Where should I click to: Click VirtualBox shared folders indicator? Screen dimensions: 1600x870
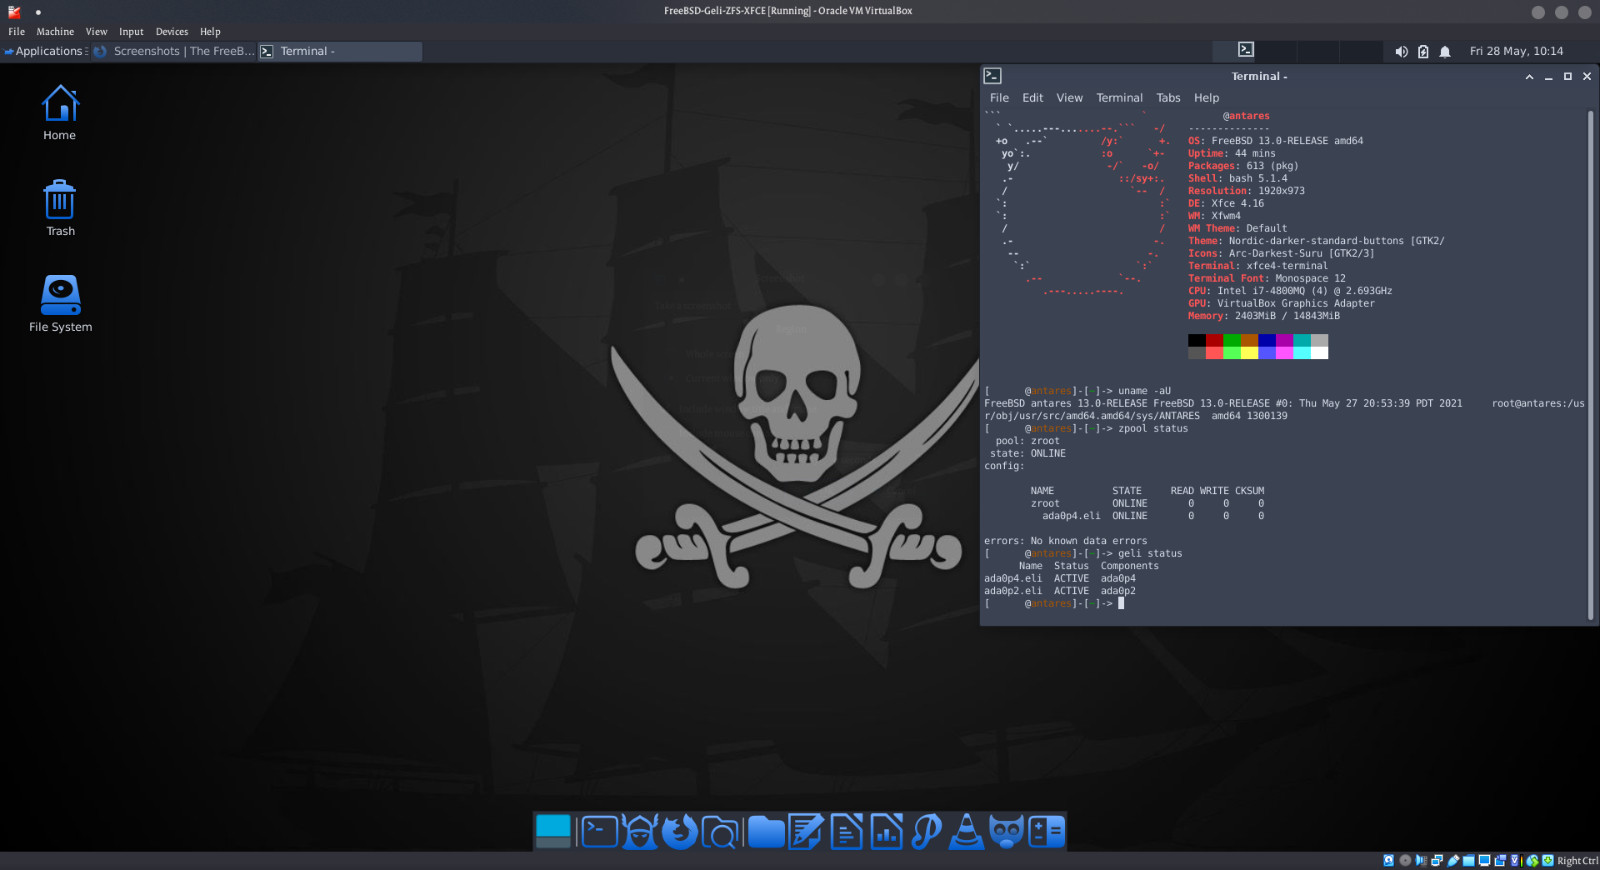pyautogui.click(x=1469, y=860)
